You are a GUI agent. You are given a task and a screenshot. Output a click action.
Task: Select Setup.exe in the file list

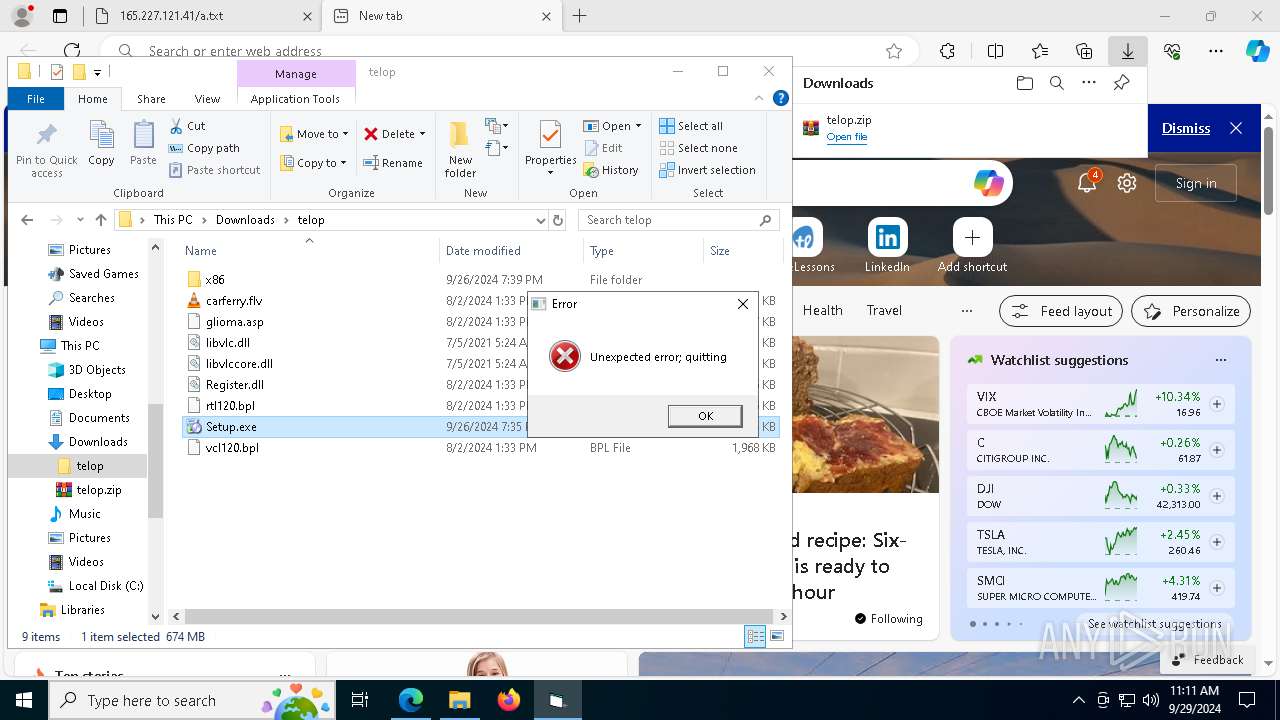click(x=231, y=427)
